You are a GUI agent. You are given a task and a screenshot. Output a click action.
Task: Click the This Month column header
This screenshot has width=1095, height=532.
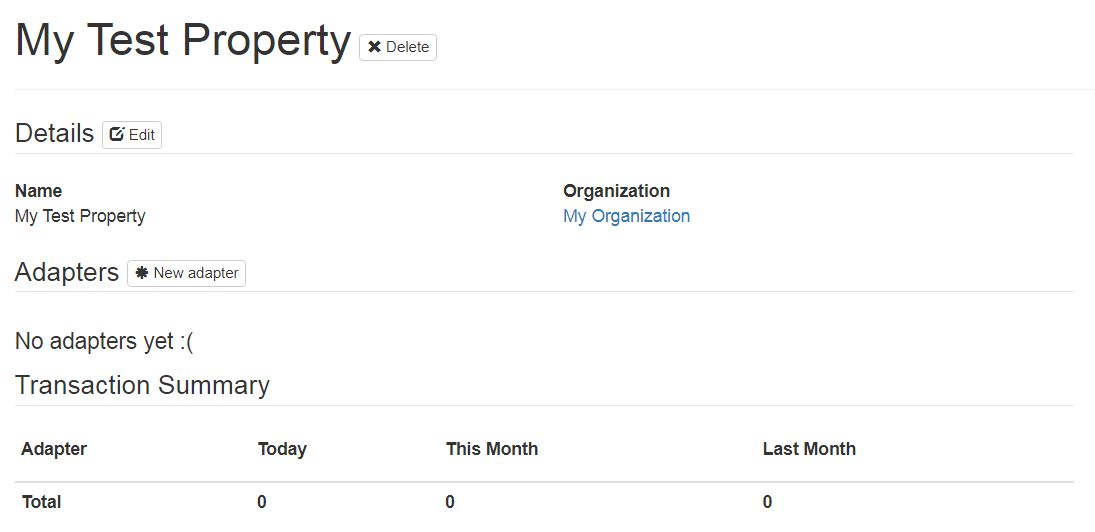(x=492, y=449)
